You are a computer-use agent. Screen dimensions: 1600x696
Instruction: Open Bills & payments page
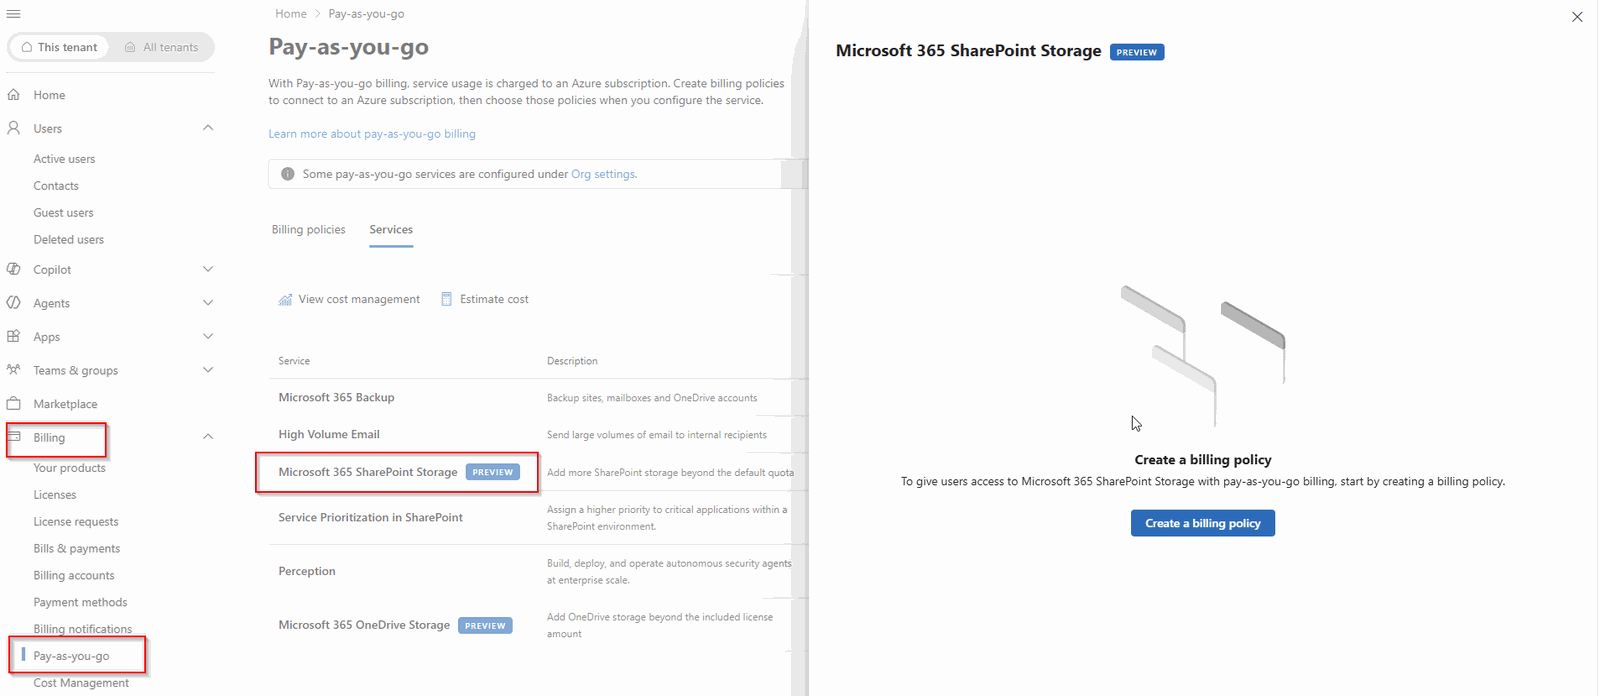[x=77, y=549]
